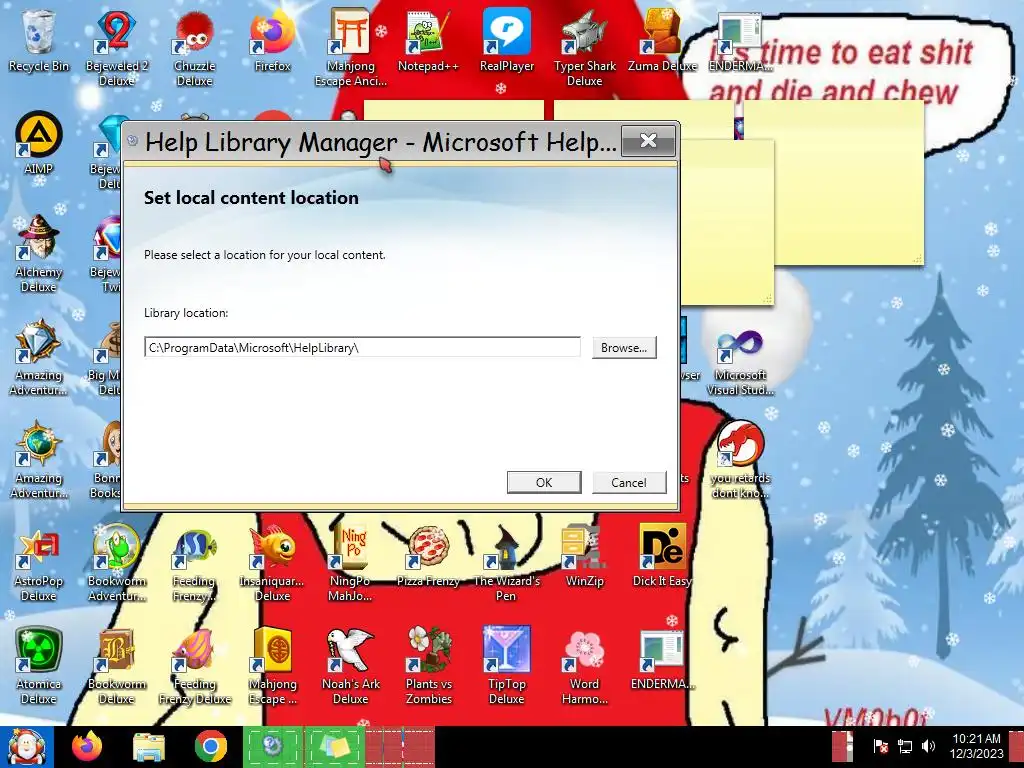Viewport: 1024px width, 768px height.
Task: Cancel the Set local content location dialog
Action: (628, 482)
